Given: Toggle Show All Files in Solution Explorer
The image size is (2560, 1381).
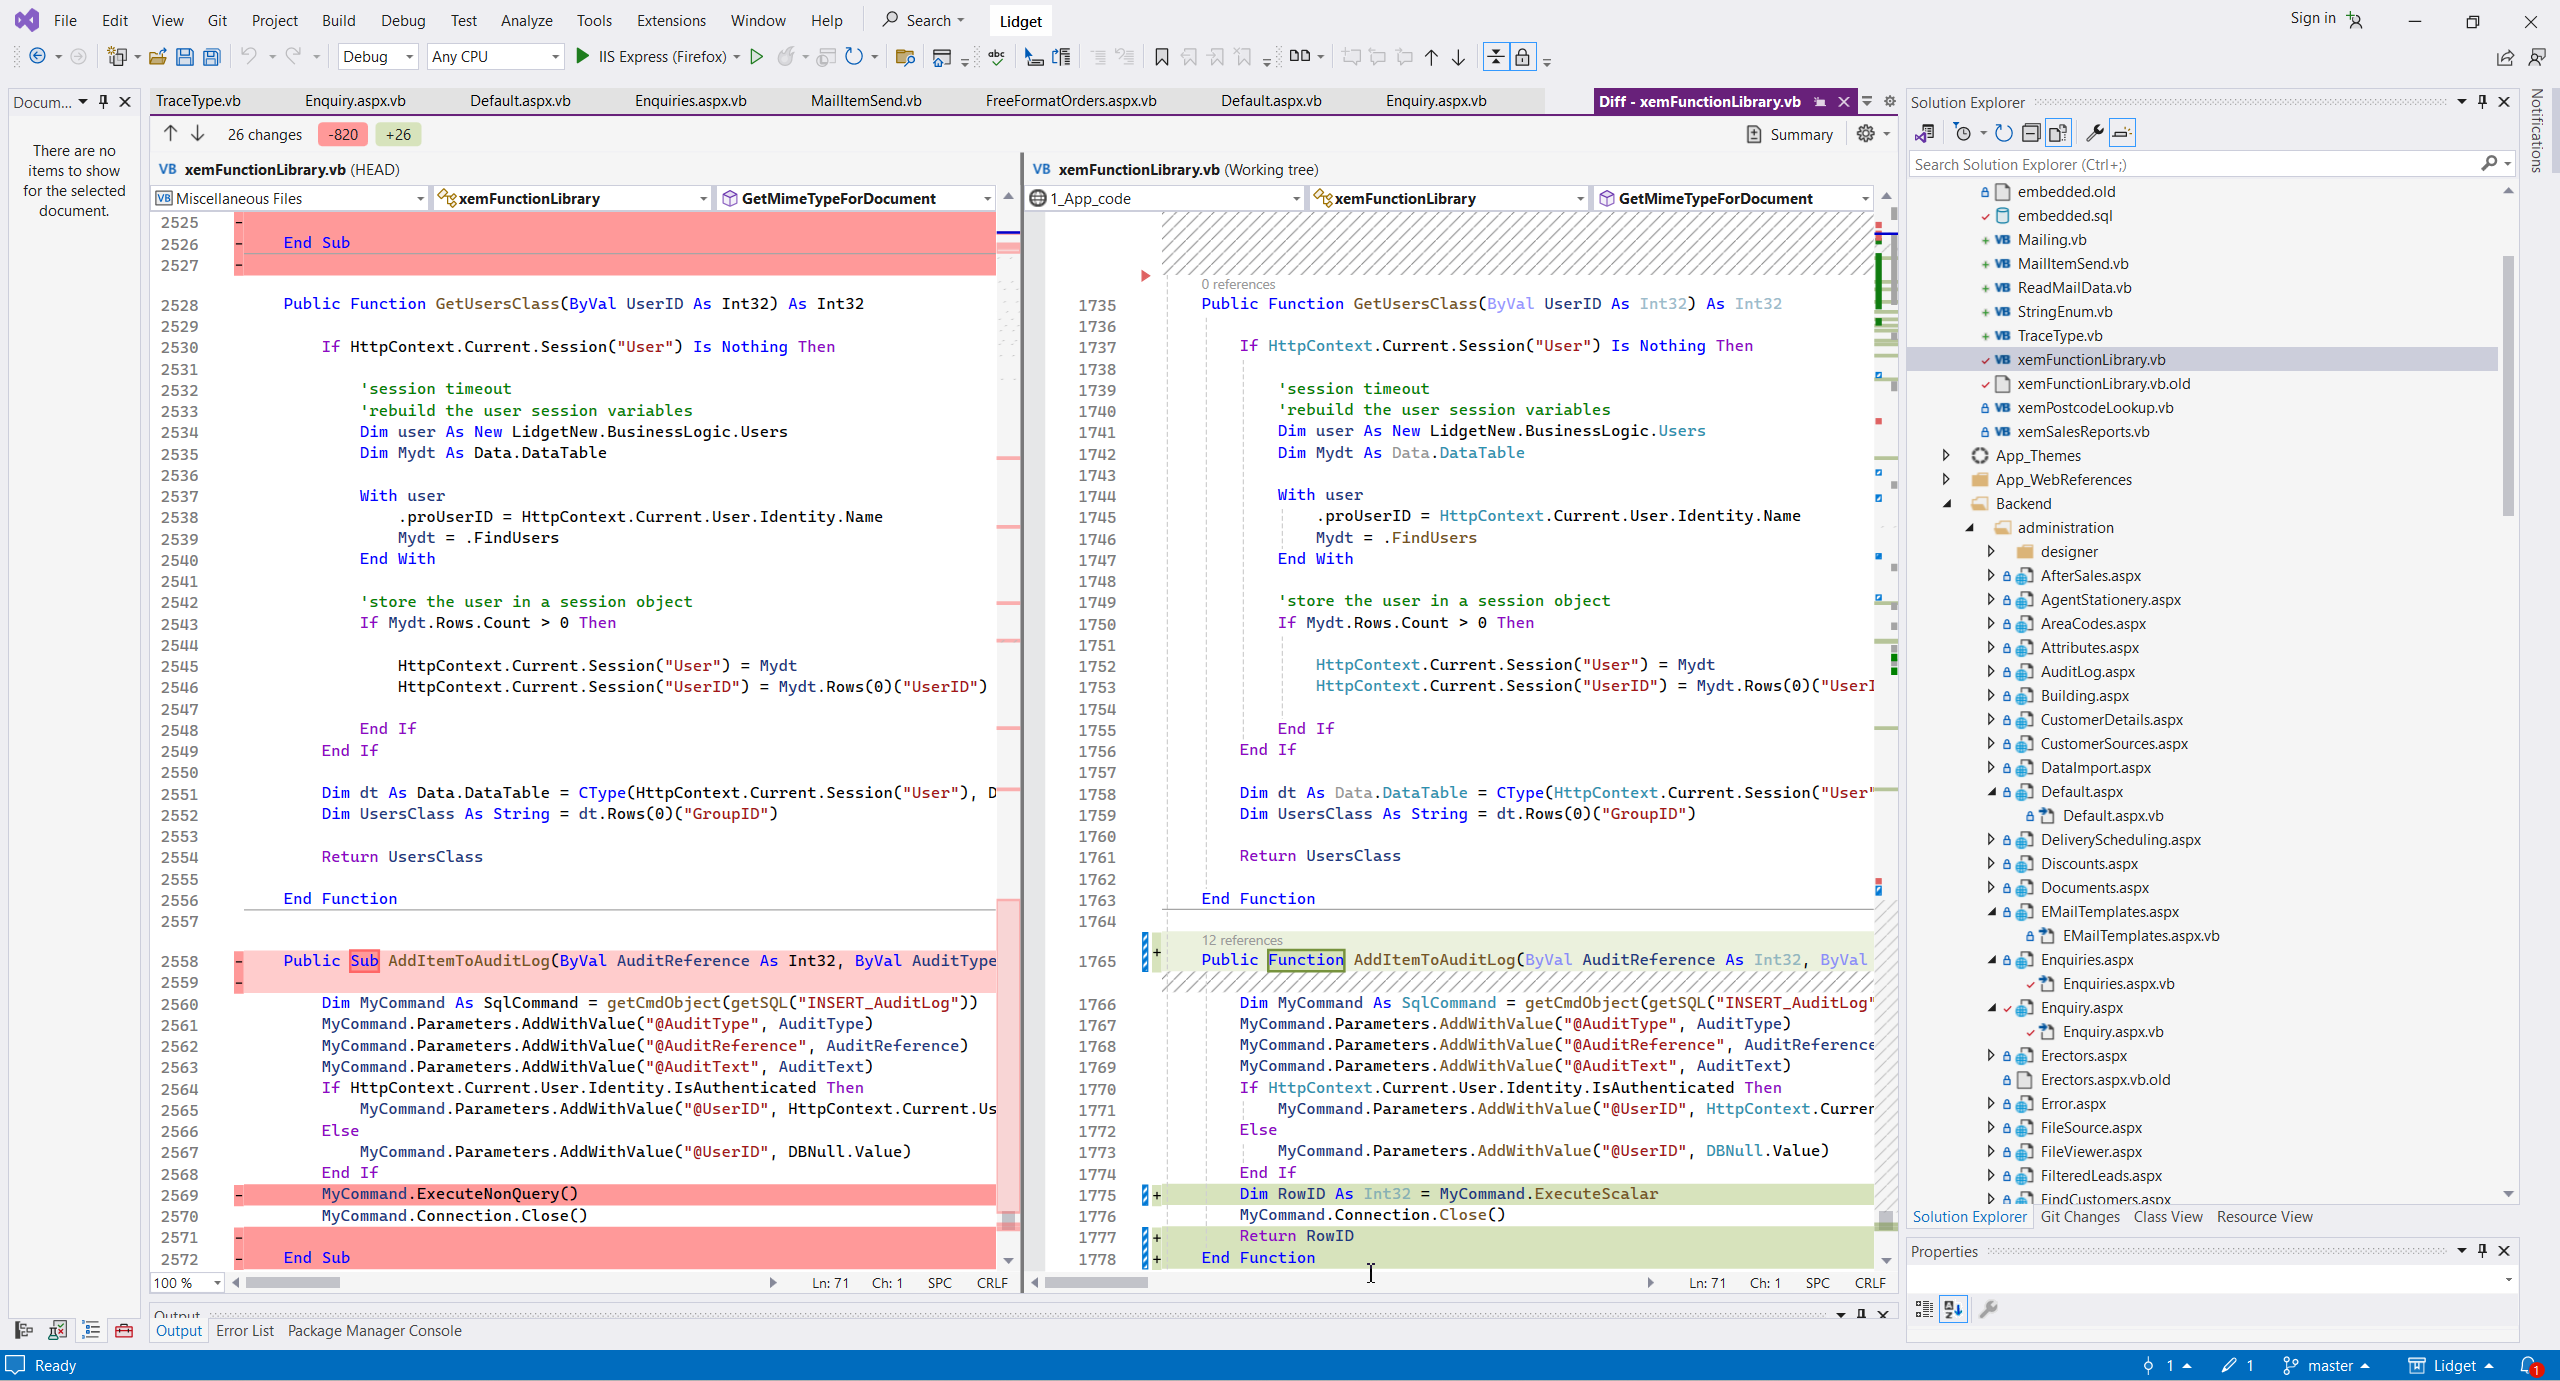Looking at the screenshot, I should (x=2058, y=133).
